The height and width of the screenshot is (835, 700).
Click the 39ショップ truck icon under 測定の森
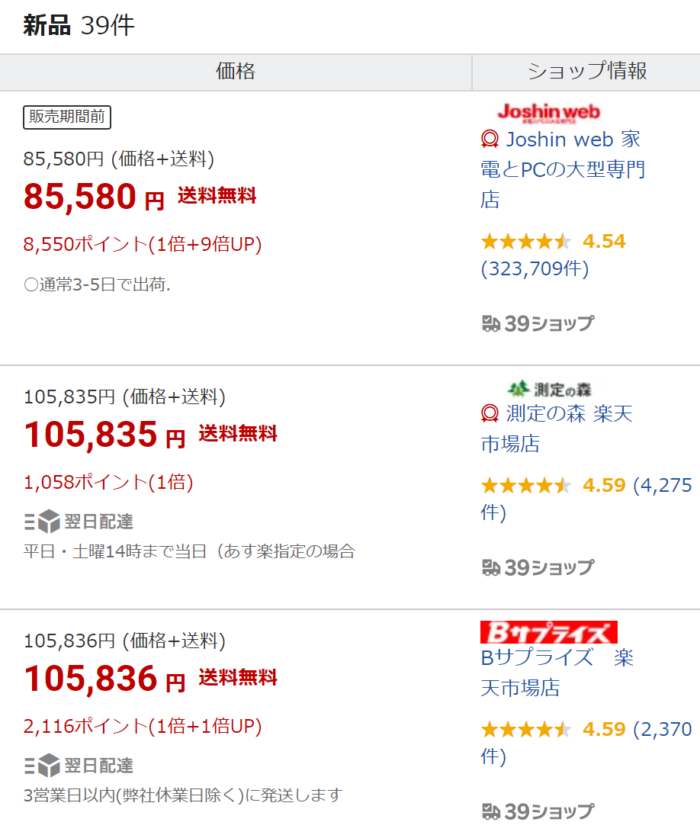click(x=491, y=568)
